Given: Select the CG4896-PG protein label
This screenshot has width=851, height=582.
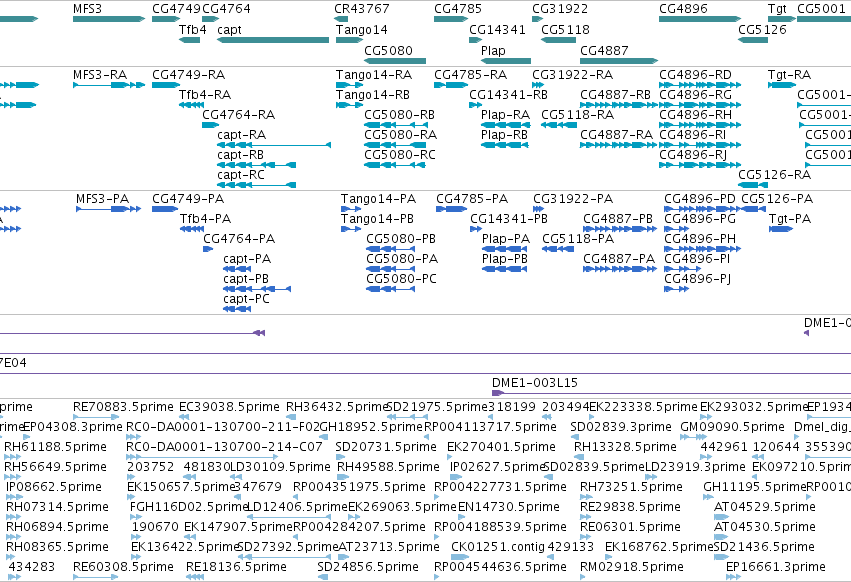Looking at the screenshot, I should click(x=700, y=219).
